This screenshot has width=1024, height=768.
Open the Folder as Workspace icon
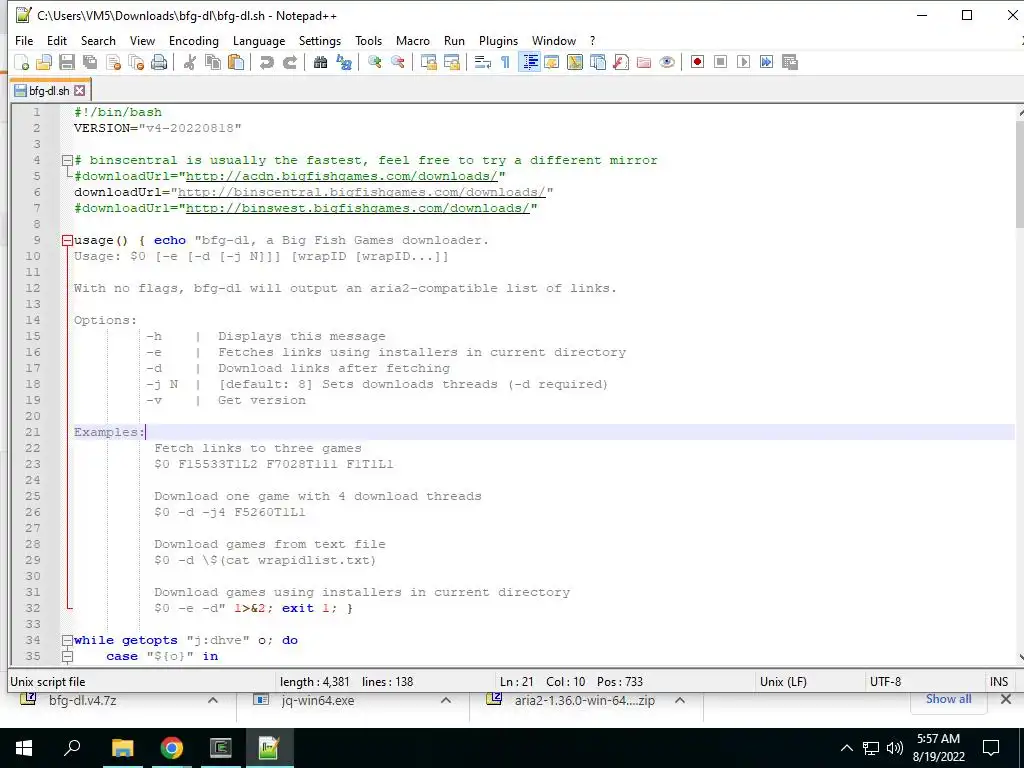[x=644, y=62]
